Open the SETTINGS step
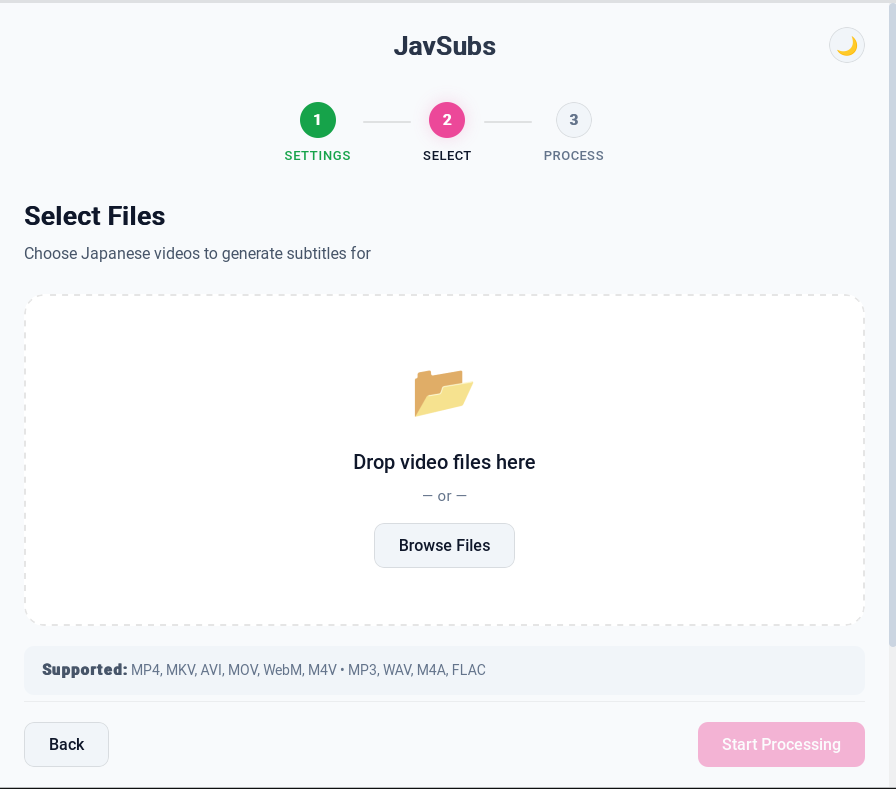This screenshot has width=896, height=789. [317, 155]
